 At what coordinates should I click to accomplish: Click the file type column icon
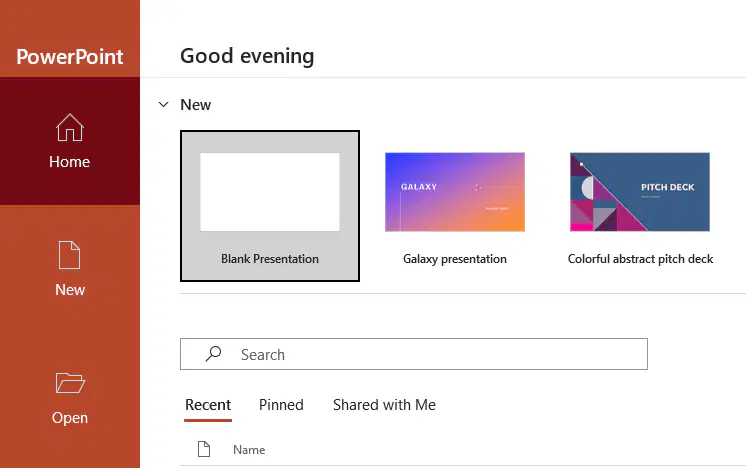[204, 449]
